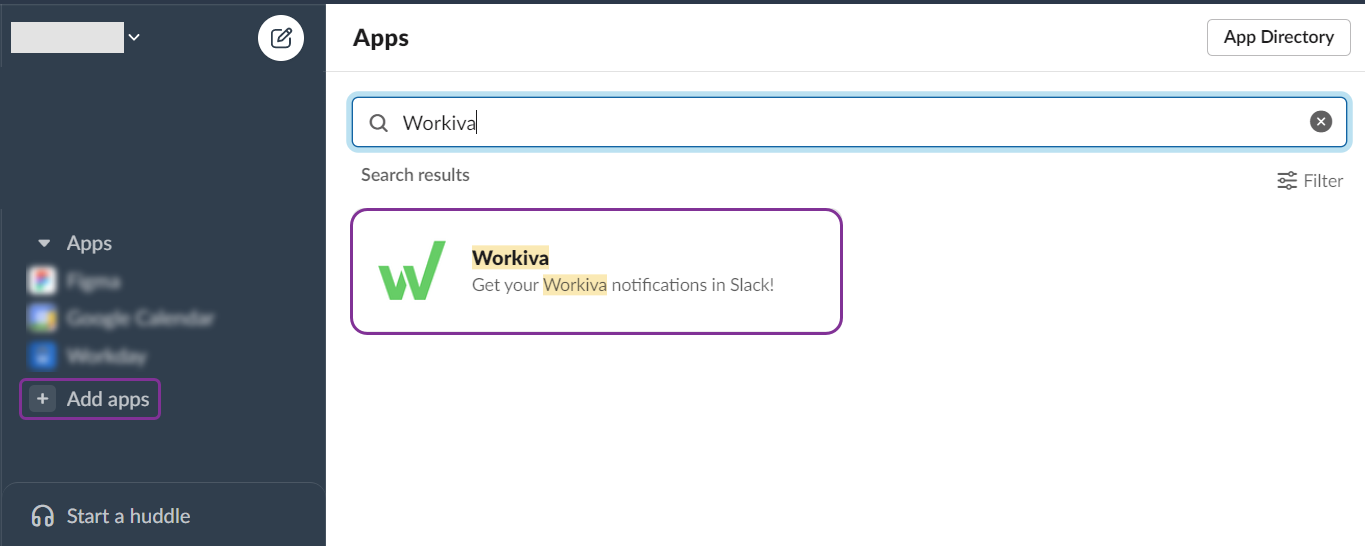Viewport: 1365px width, 546px height.
Task: Click the plus icon beside Add apps
Action: 42,399
